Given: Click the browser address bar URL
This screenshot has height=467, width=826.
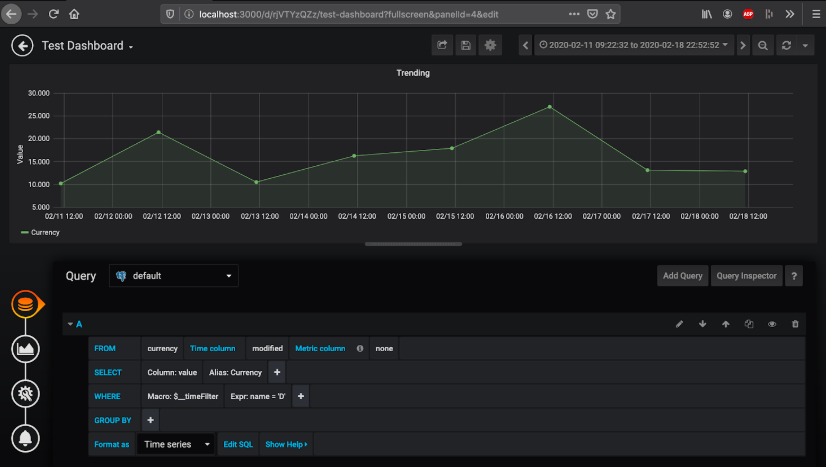Looking at the screenshot, I should pyautogui.click(x=348, y=14).
